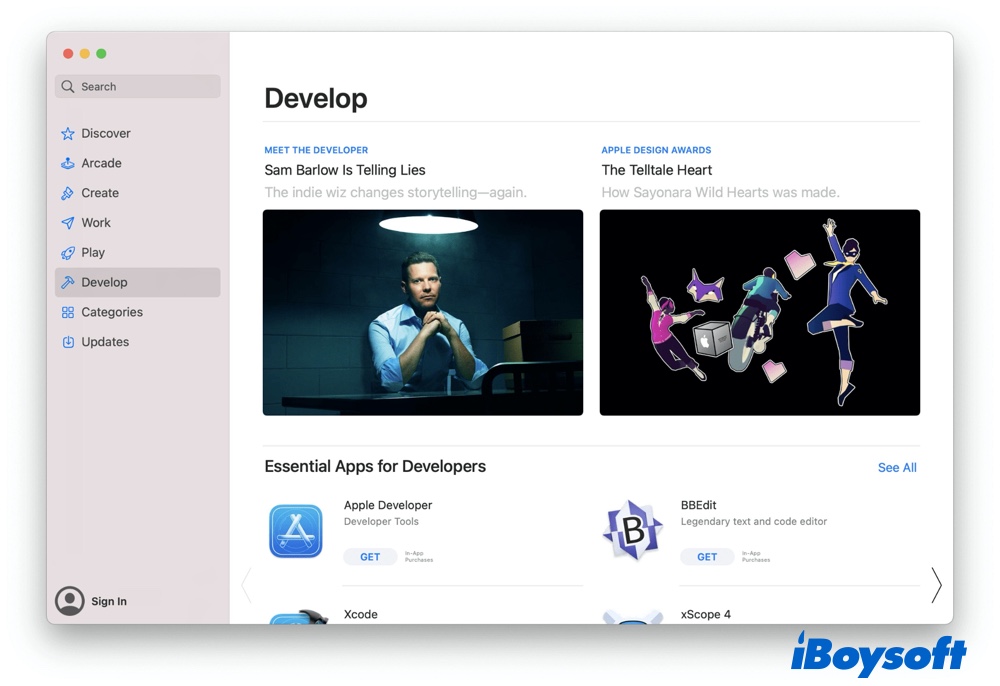Image resolution: width=1000 pixels, height=686 pixels.
Task: Click the Discover star icon in sidebar
Action: point(68,134)
